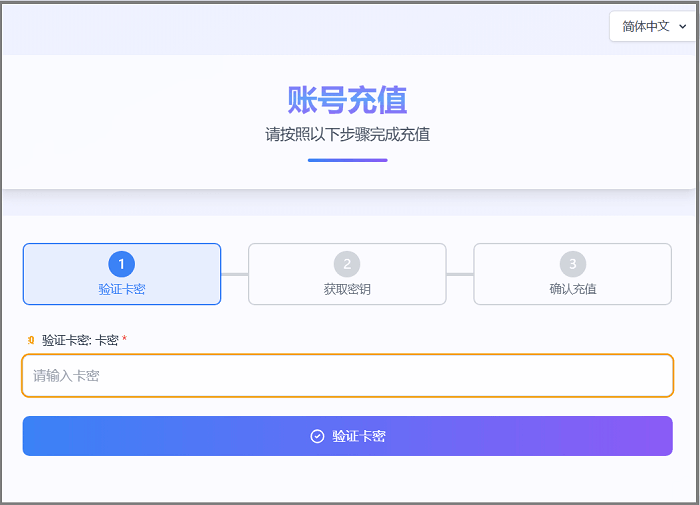700x505 pixels.
Task: Click the checkmark icon in the 验证卡密 button
Action: point(318,436)
